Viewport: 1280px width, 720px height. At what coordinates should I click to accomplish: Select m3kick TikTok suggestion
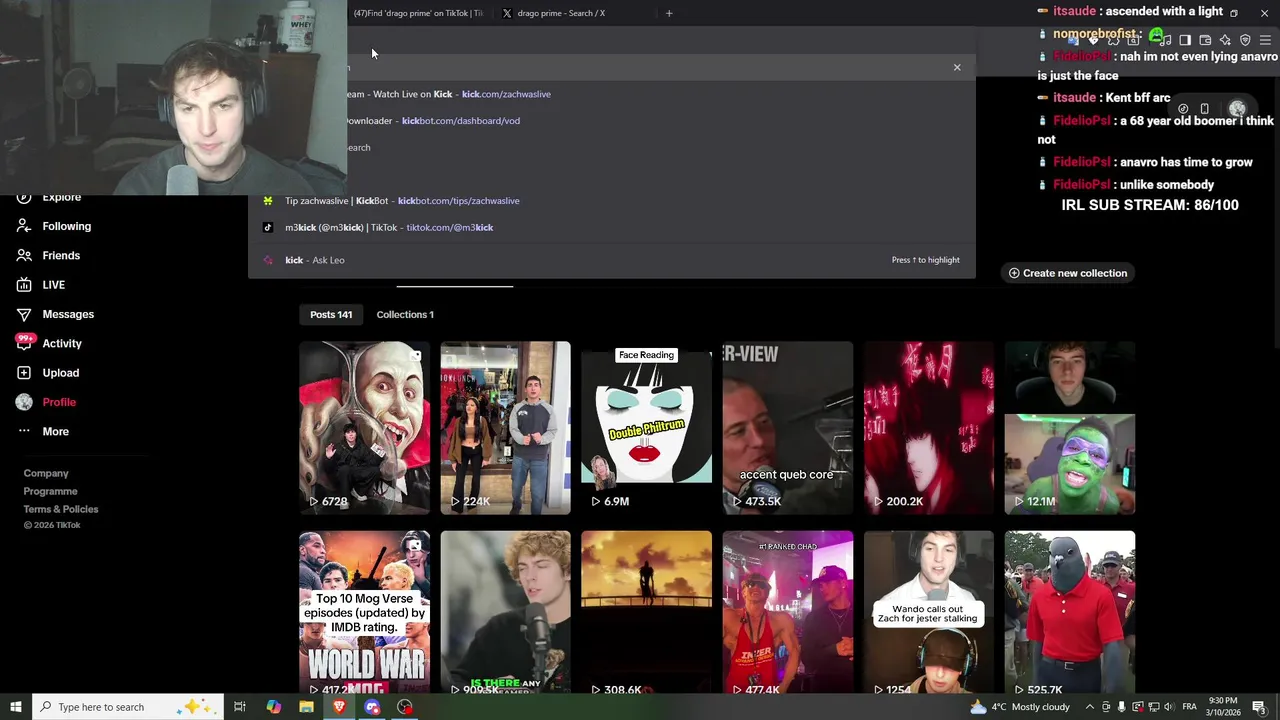click(612, 228)
